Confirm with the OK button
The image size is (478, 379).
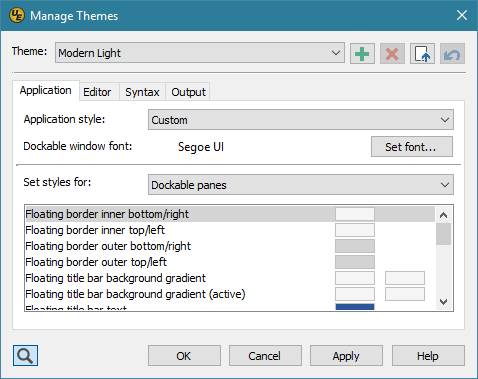pyautogui.click(x=184, y=356)
